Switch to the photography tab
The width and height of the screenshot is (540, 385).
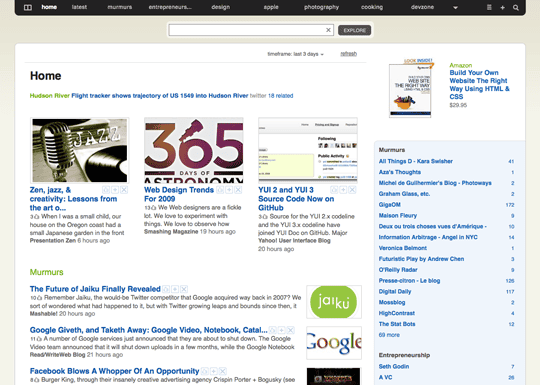(x=321, y=7)
